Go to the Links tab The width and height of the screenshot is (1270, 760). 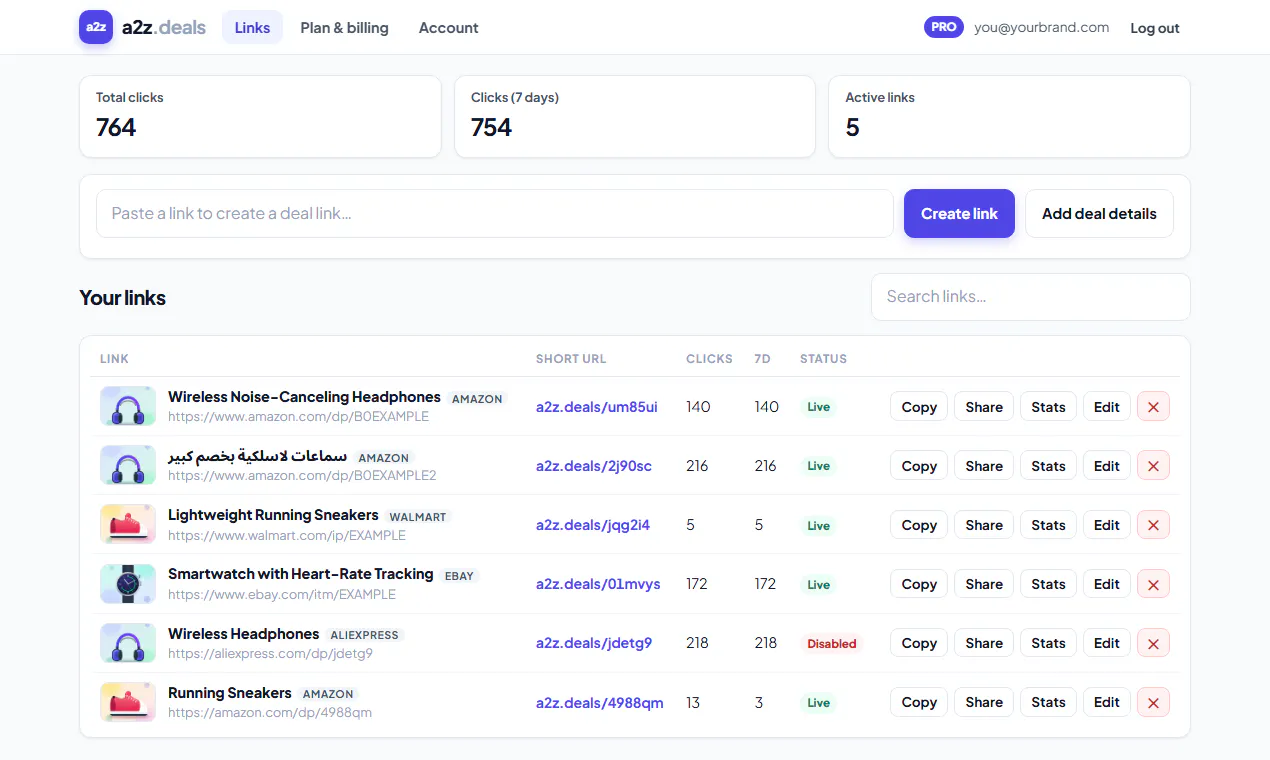point(252,27)
